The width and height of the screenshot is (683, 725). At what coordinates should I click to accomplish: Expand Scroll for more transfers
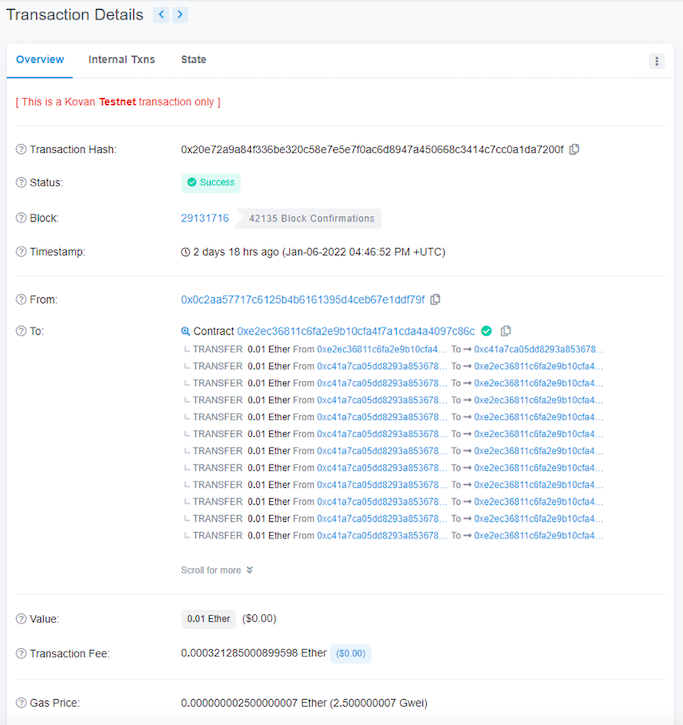pyautogui.click(x=217, y=570)
